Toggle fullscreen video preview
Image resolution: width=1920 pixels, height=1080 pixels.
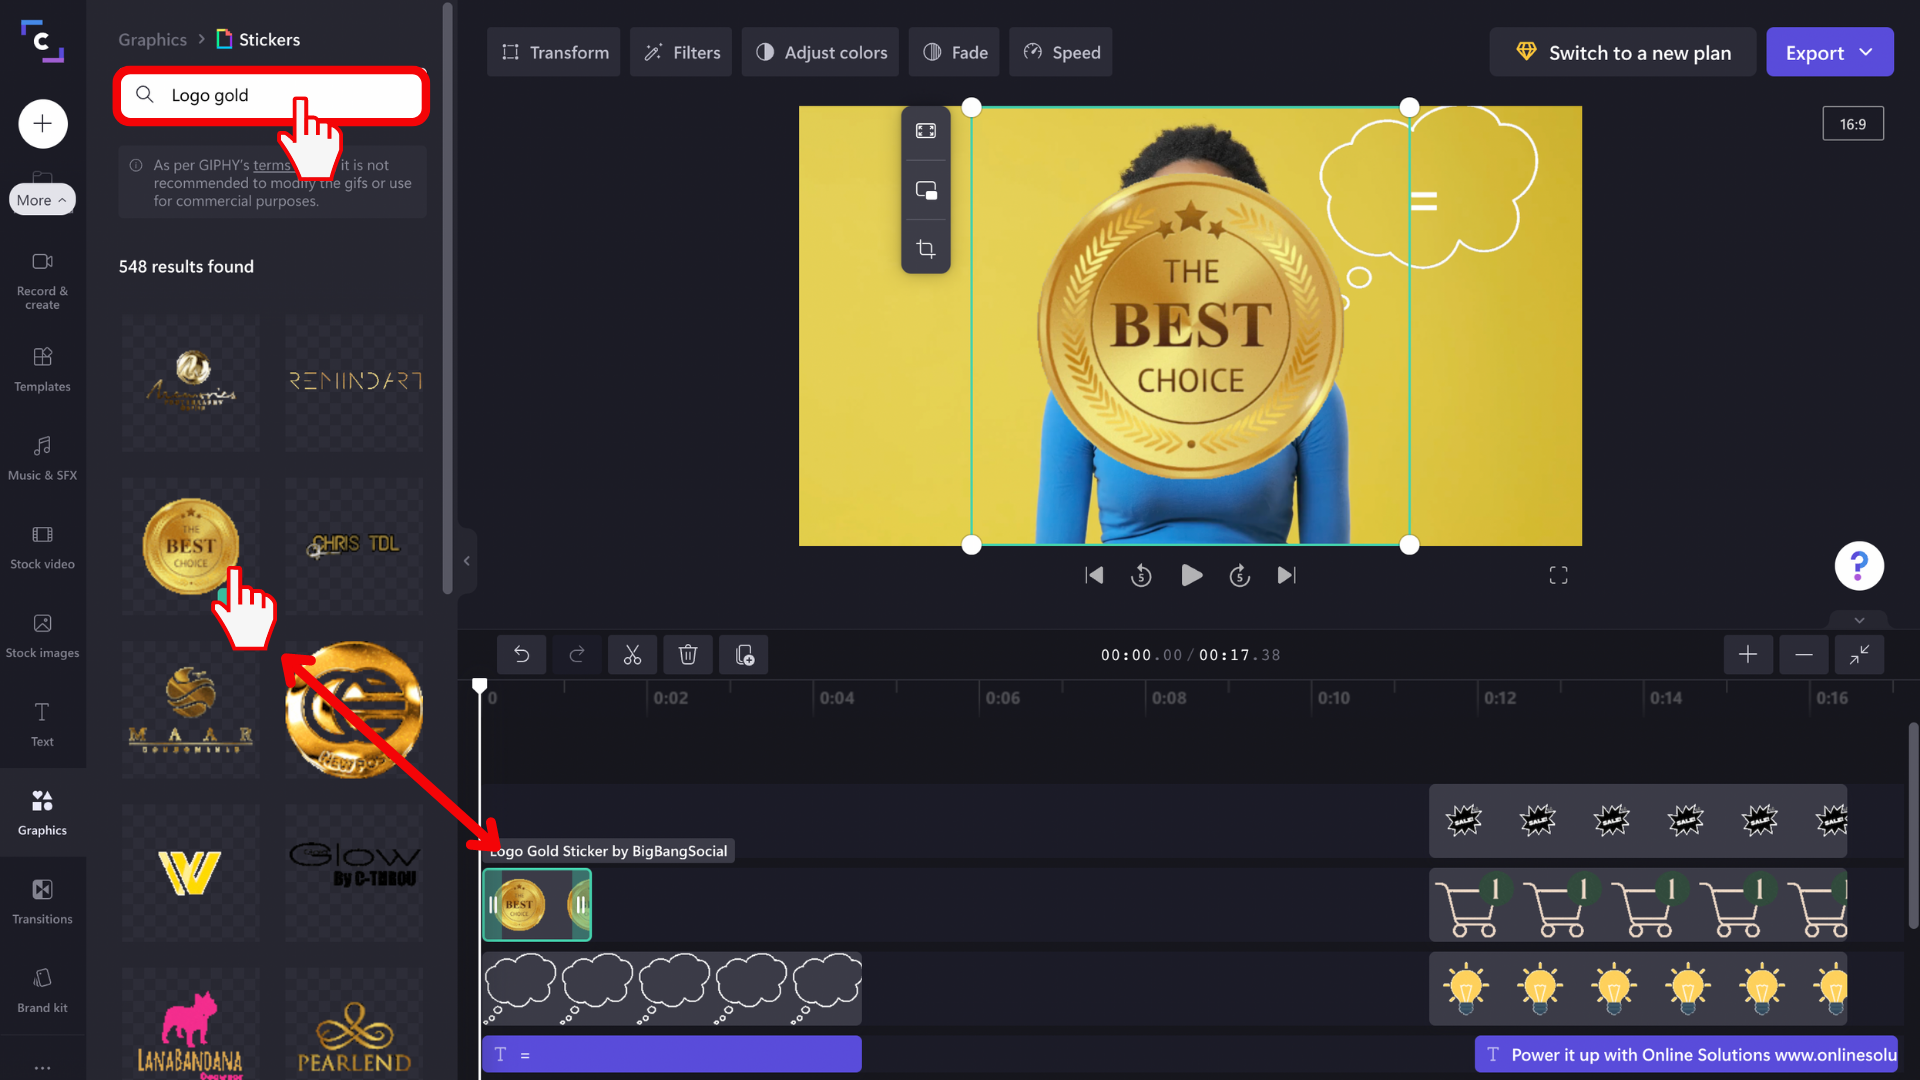(1558, 574)
